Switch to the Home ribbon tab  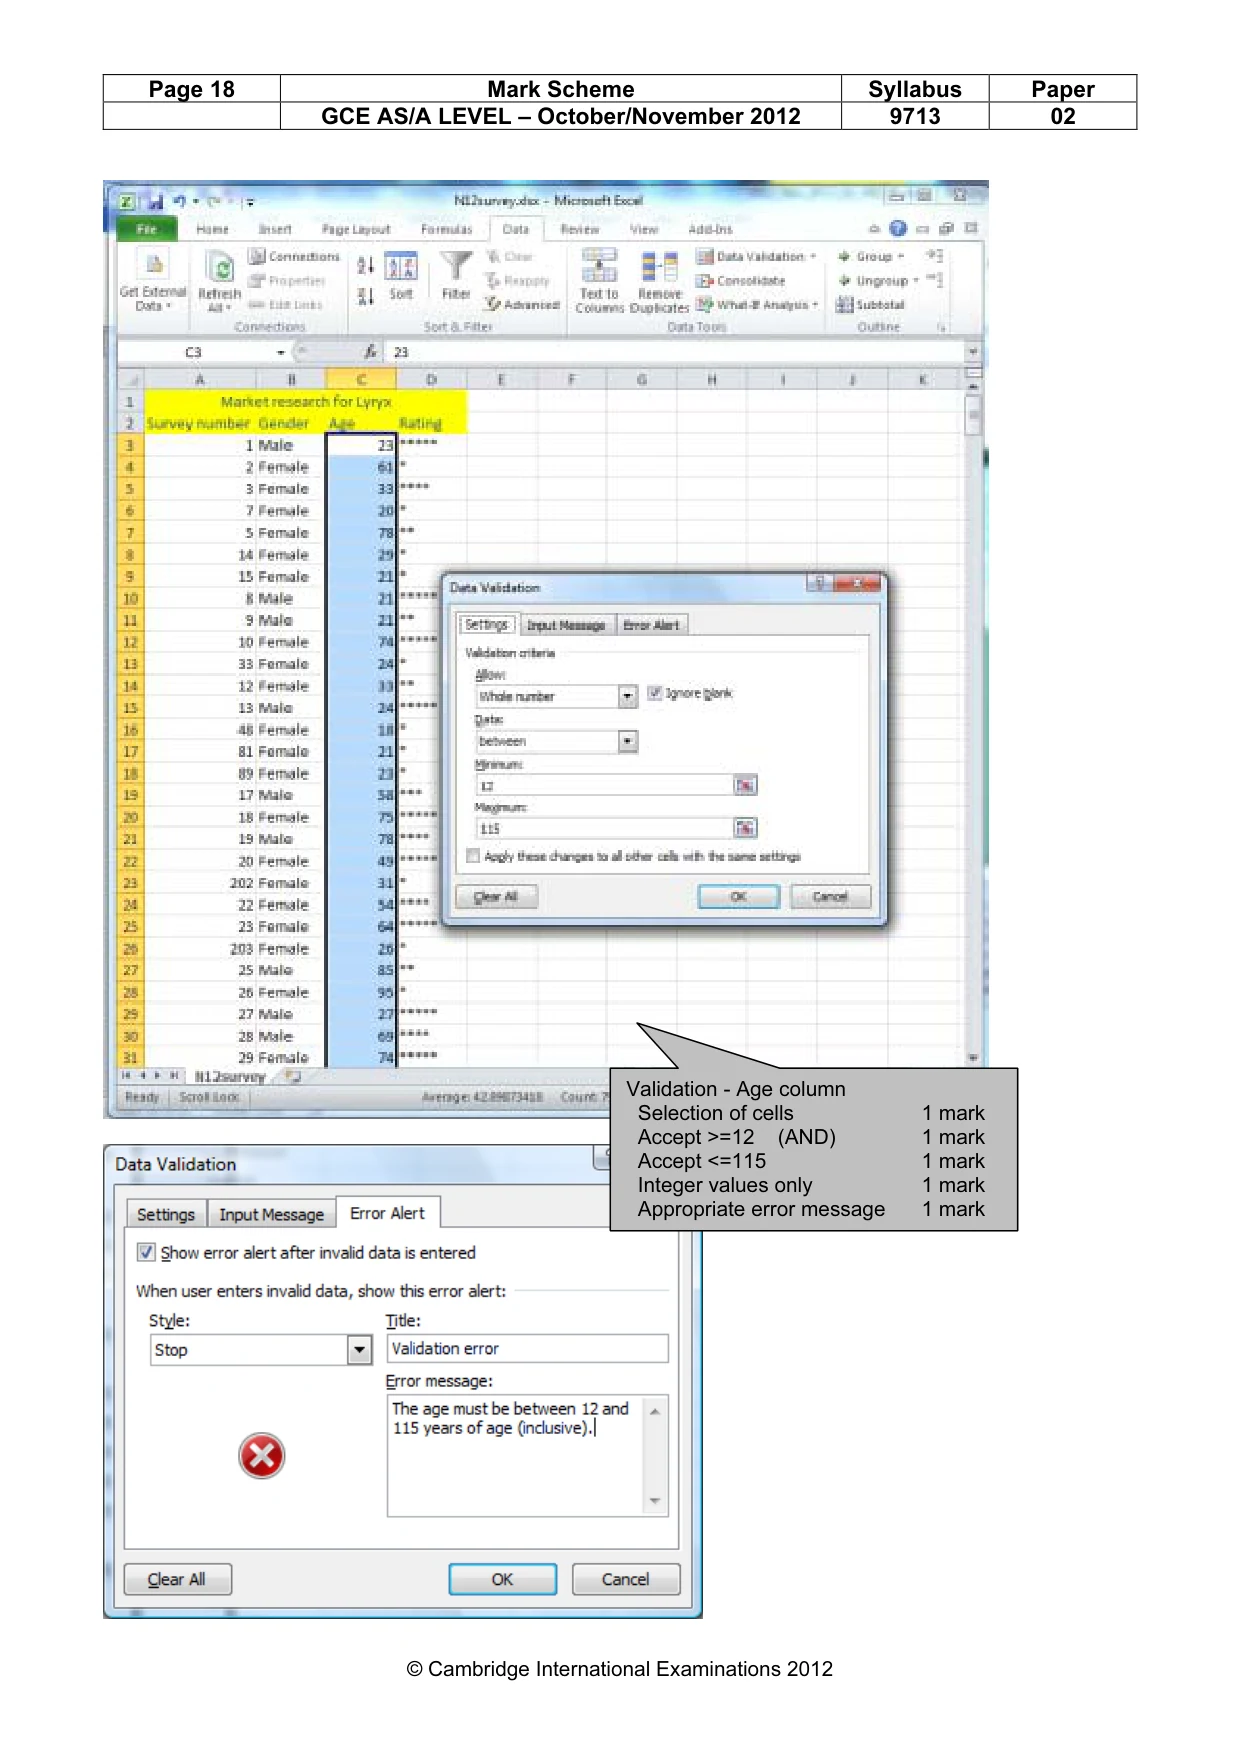(x=212, y=229)
